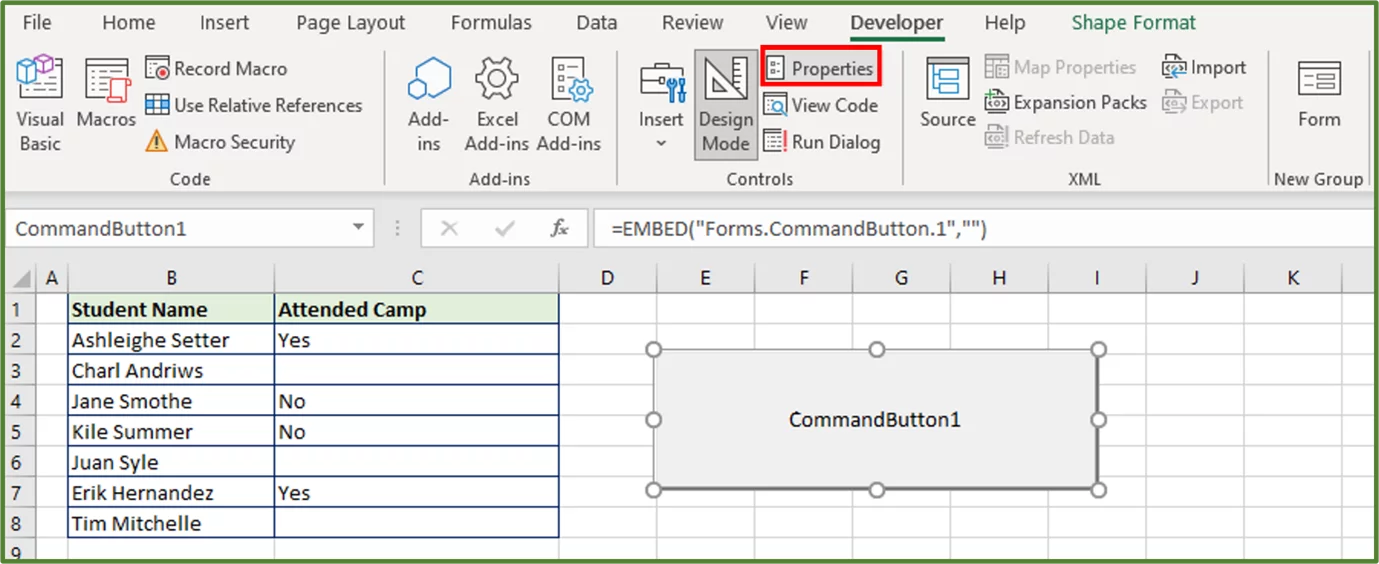Select column B header
The height and width of the screenshot is (564, 1379).
click(171, 278)
